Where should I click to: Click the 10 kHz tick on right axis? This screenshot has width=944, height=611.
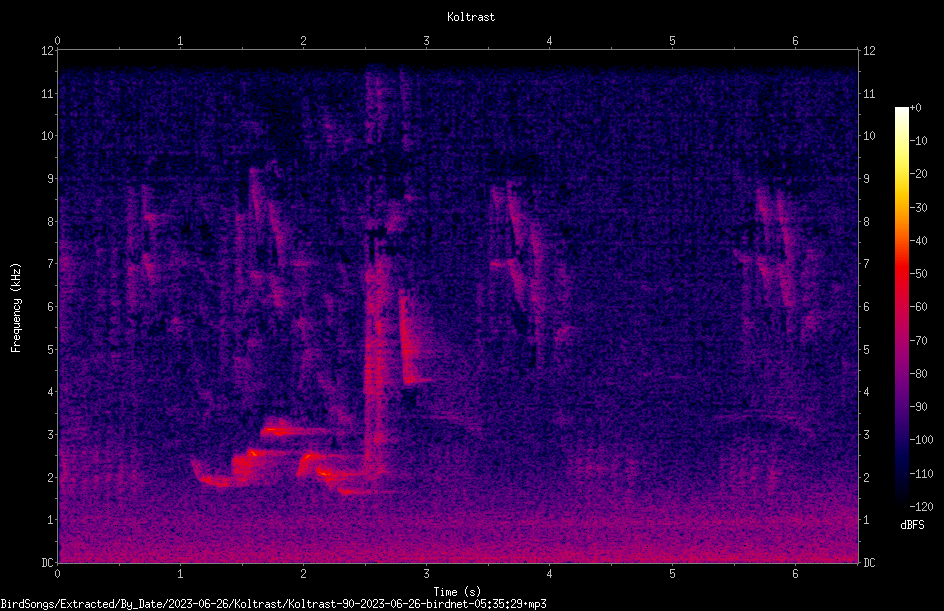[869, 136]
